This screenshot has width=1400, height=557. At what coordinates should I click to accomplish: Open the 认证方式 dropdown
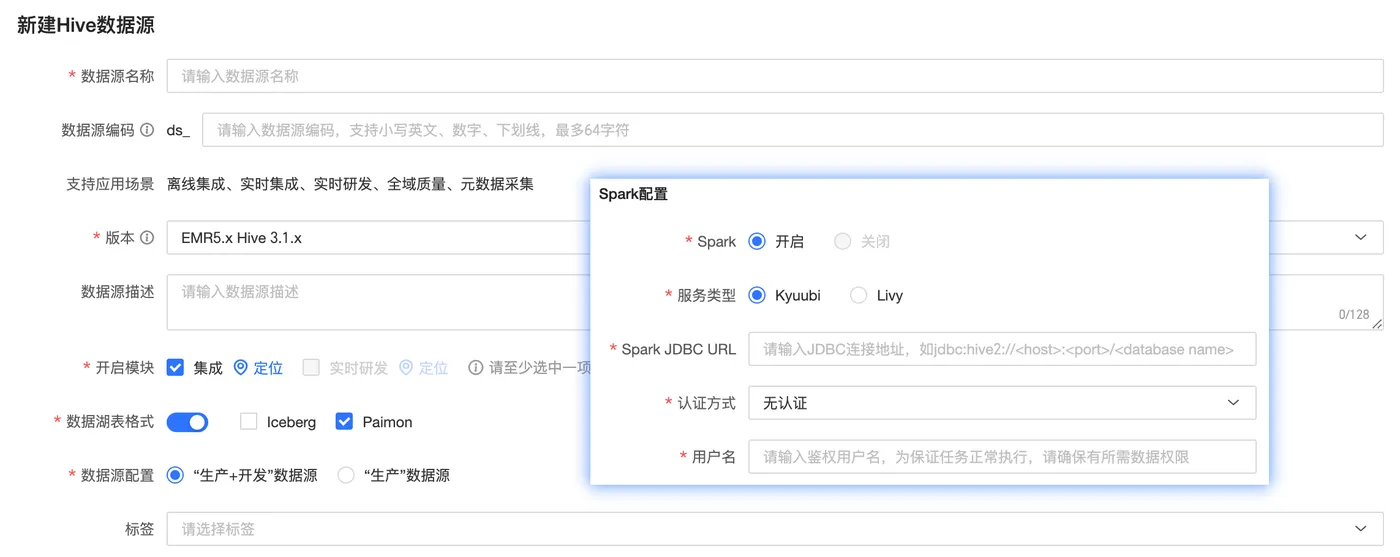tap(1001, 403)
